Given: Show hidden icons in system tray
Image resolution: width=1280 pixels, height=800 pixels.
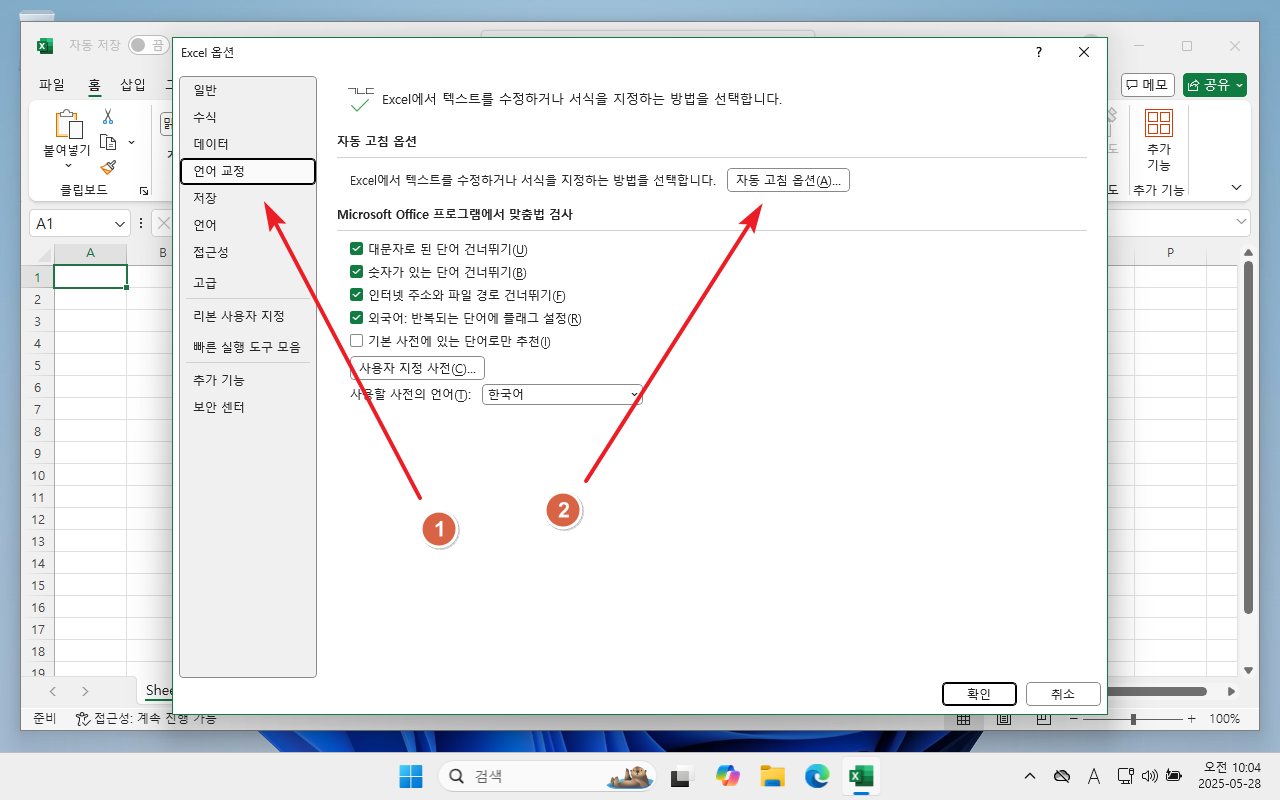Looking at the screenshot, I should [x=1030, y=776].
